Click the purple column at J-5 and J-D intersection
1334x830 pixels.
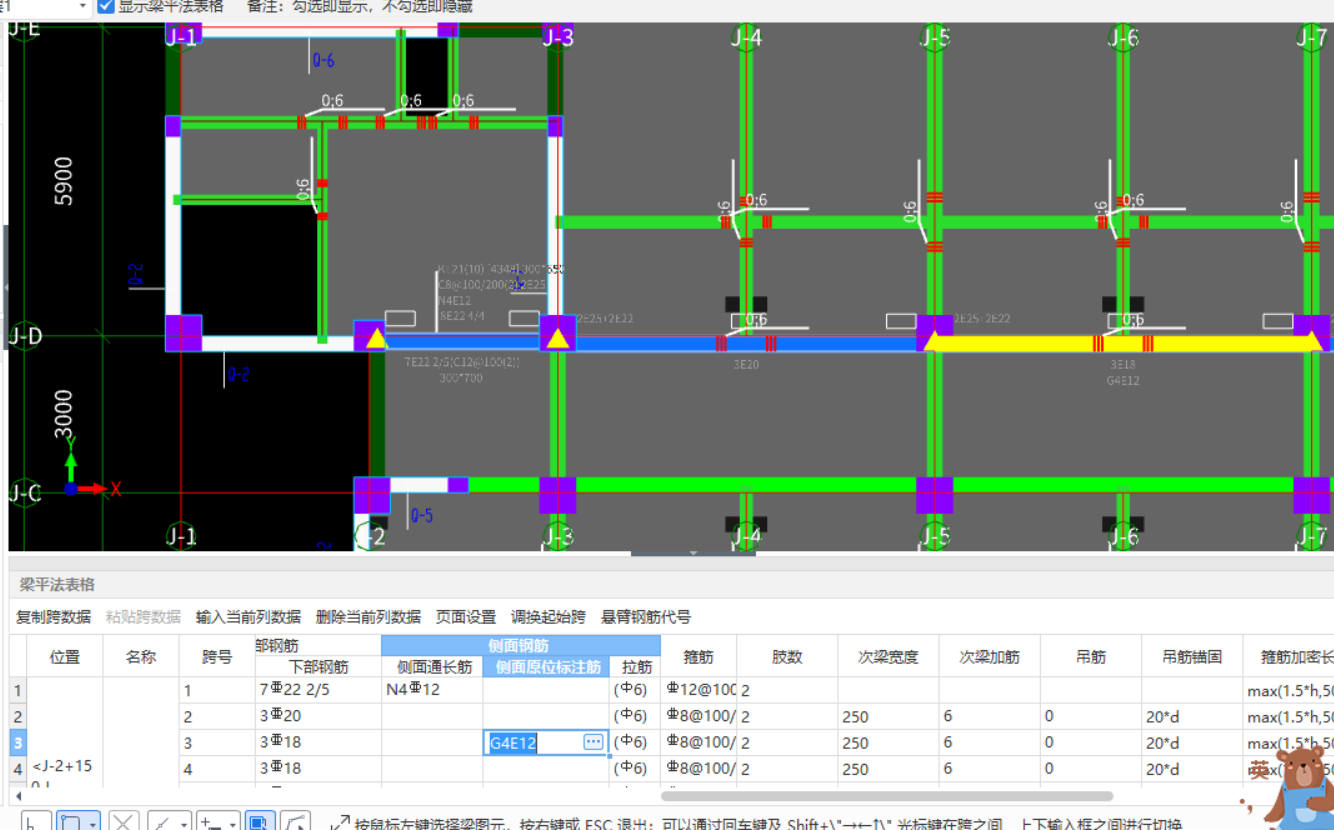click(x=935, y=333)
